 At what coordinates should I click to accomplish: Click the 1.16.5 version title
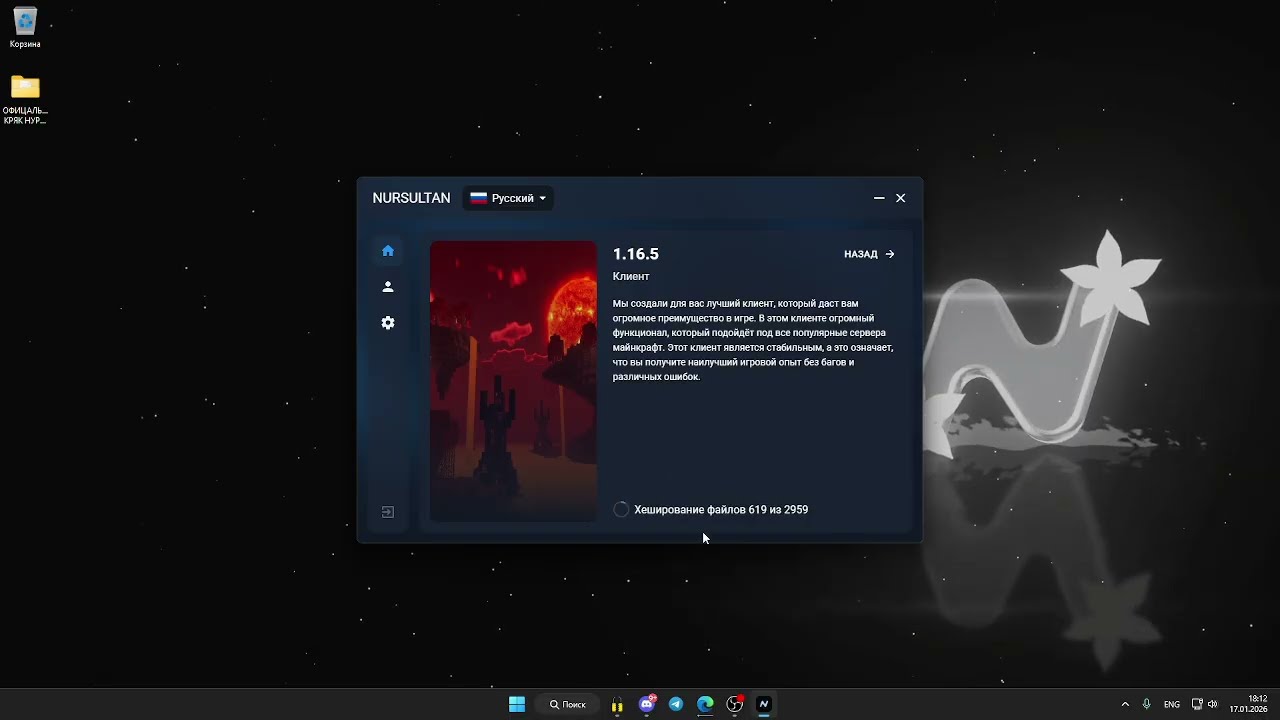(x=636, y=254)
